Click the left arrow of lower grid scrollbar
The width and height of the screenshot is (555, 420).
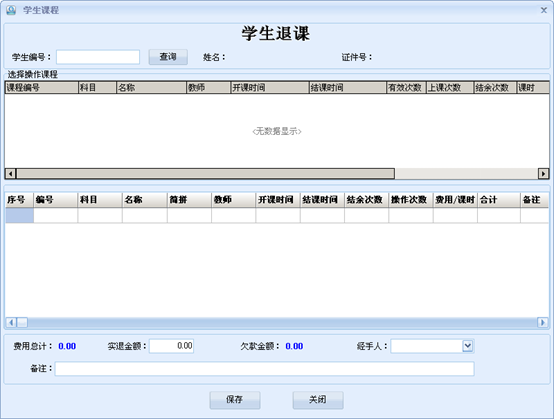(11, 322)
